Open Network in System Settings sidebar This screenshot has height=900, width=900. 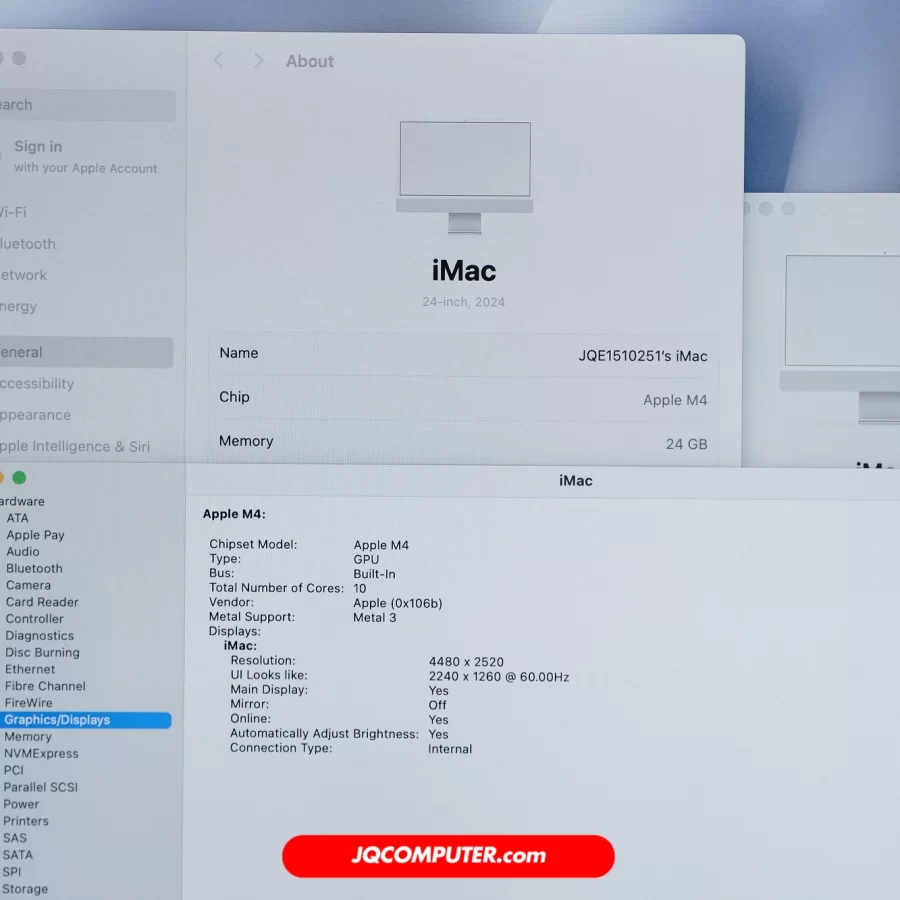click(24, 275)
